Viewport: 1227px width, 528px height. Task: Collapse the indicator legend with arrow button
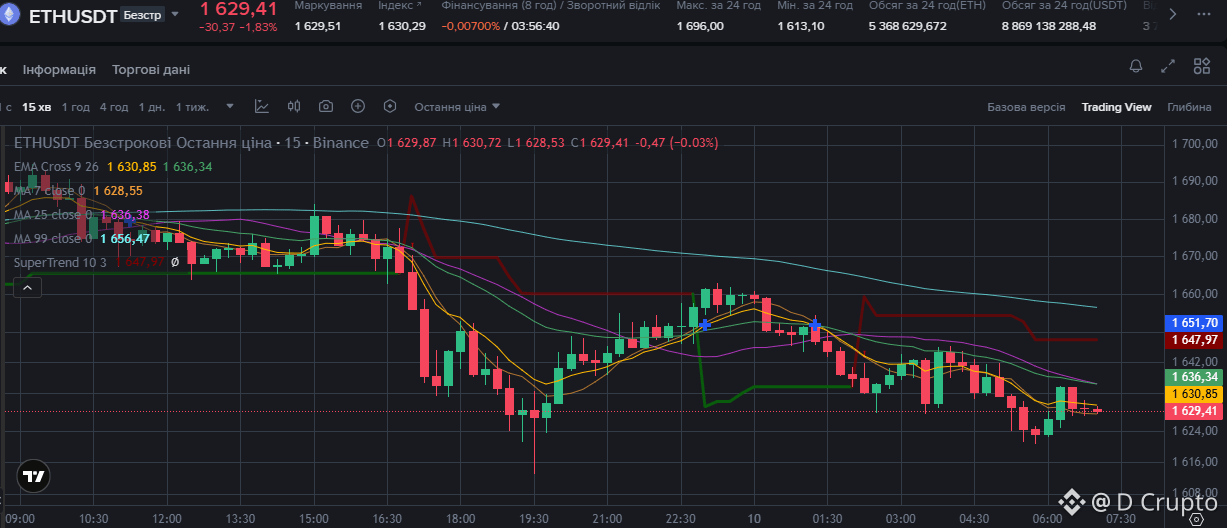click(27, 289)
